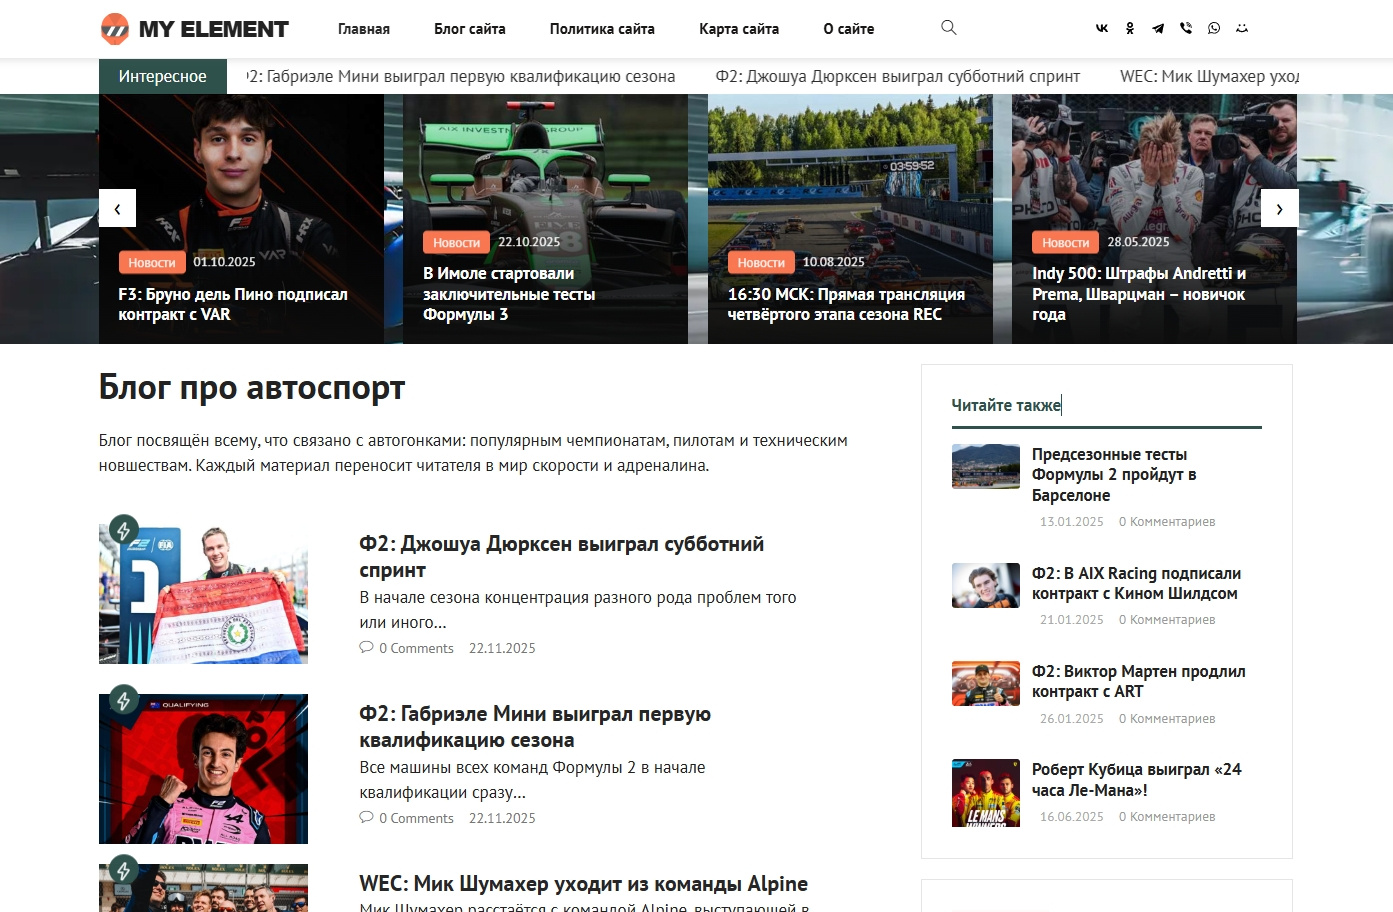Click thumbnail for Кин Шилдс sidebar post
Screen dimensions: 1393x912
pyautogui.click(x=986, y=586)
